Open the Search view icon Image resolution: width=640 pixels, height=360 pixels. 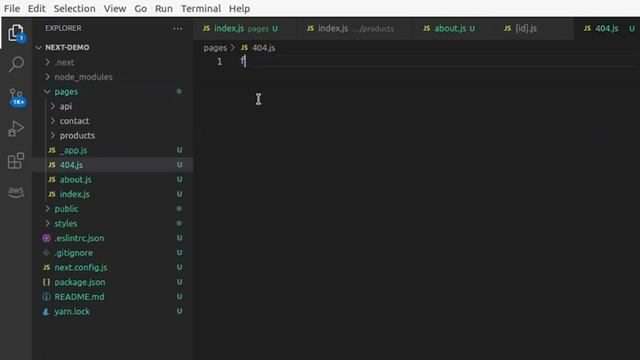click(x=16, y=64)
